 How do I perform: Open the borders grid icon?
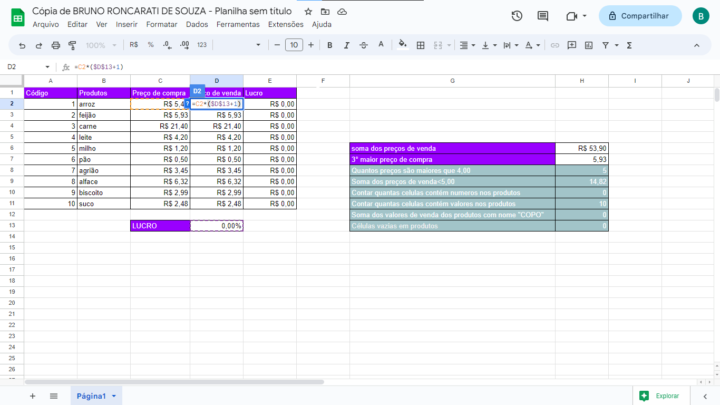[x=420, y=45]
